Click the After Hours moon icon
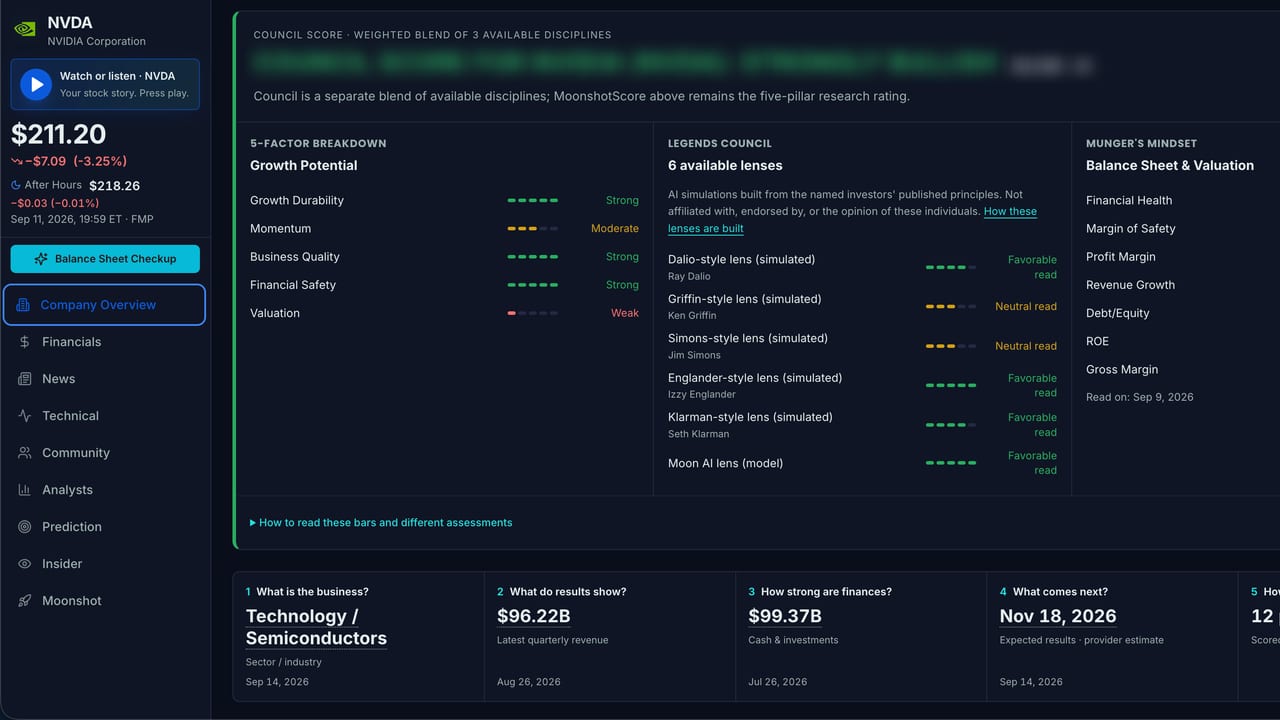Viewport: 1280px width, 720px height. point(16,186)
